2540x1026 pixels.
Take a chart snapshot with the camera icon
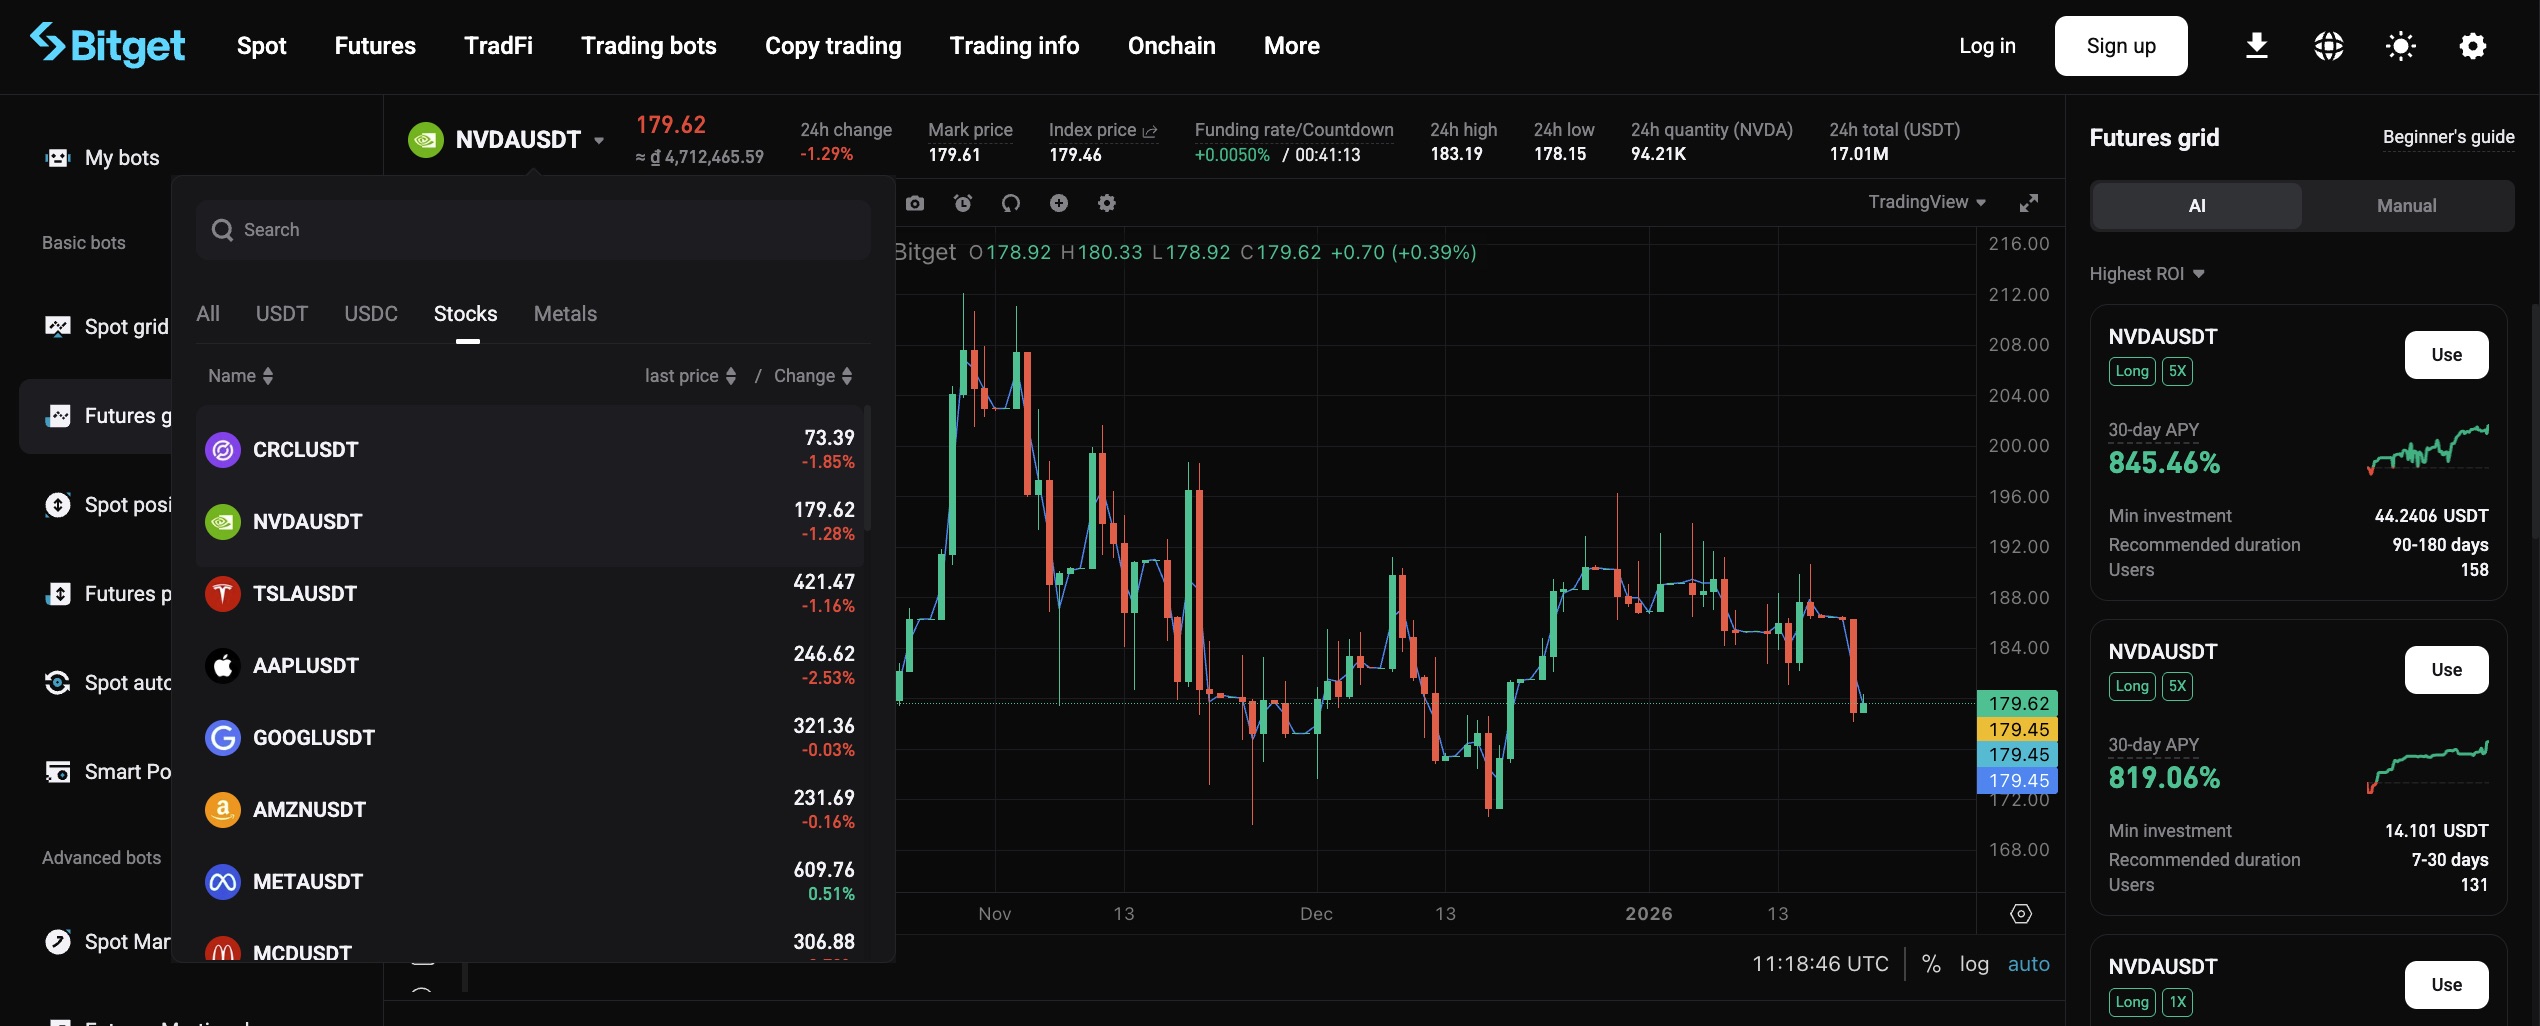point(915,203)
